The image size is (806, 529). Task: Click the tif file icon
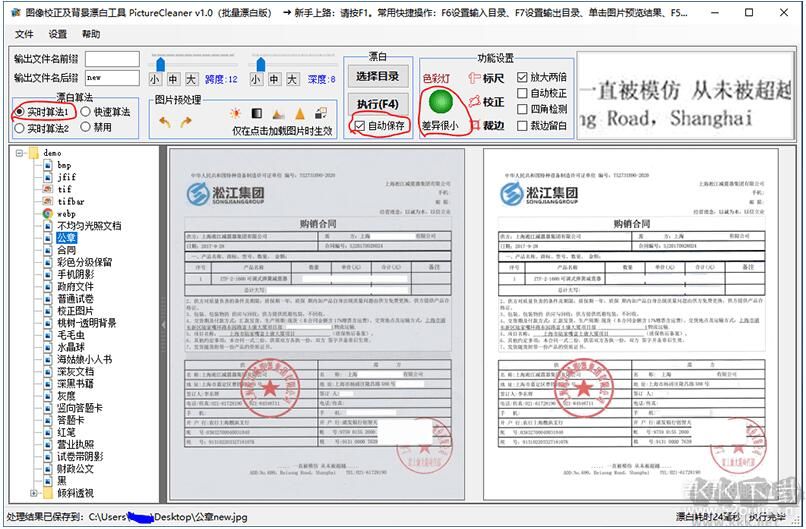[47, 189]
